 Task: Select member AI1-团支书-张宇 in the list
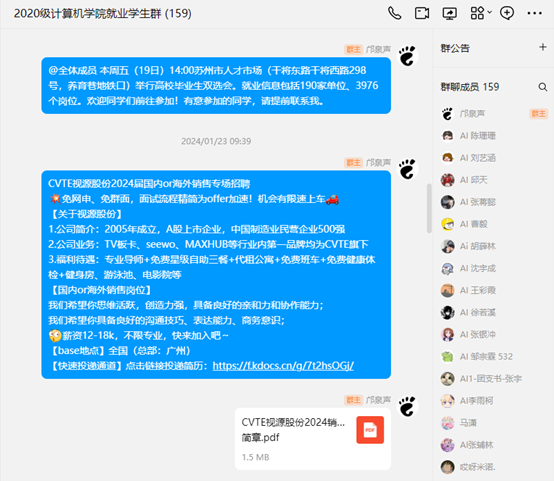tap(493, 379)
